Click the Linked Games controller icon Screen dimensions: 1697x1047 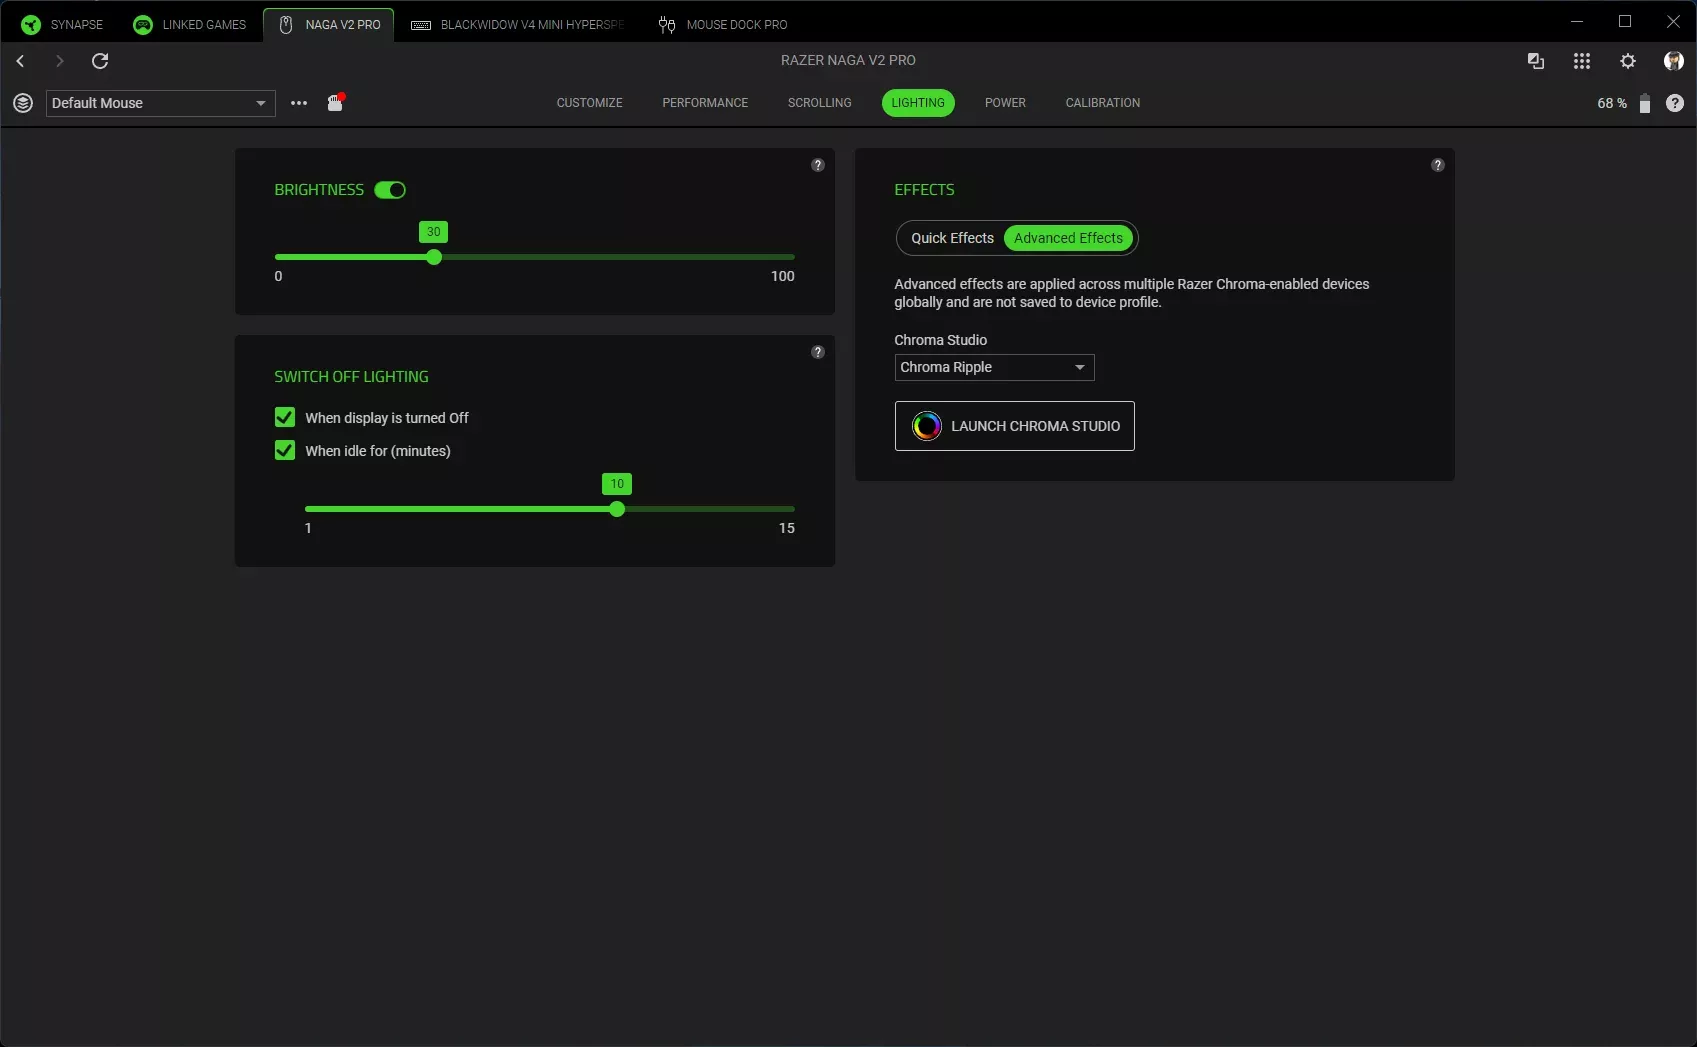143,25
